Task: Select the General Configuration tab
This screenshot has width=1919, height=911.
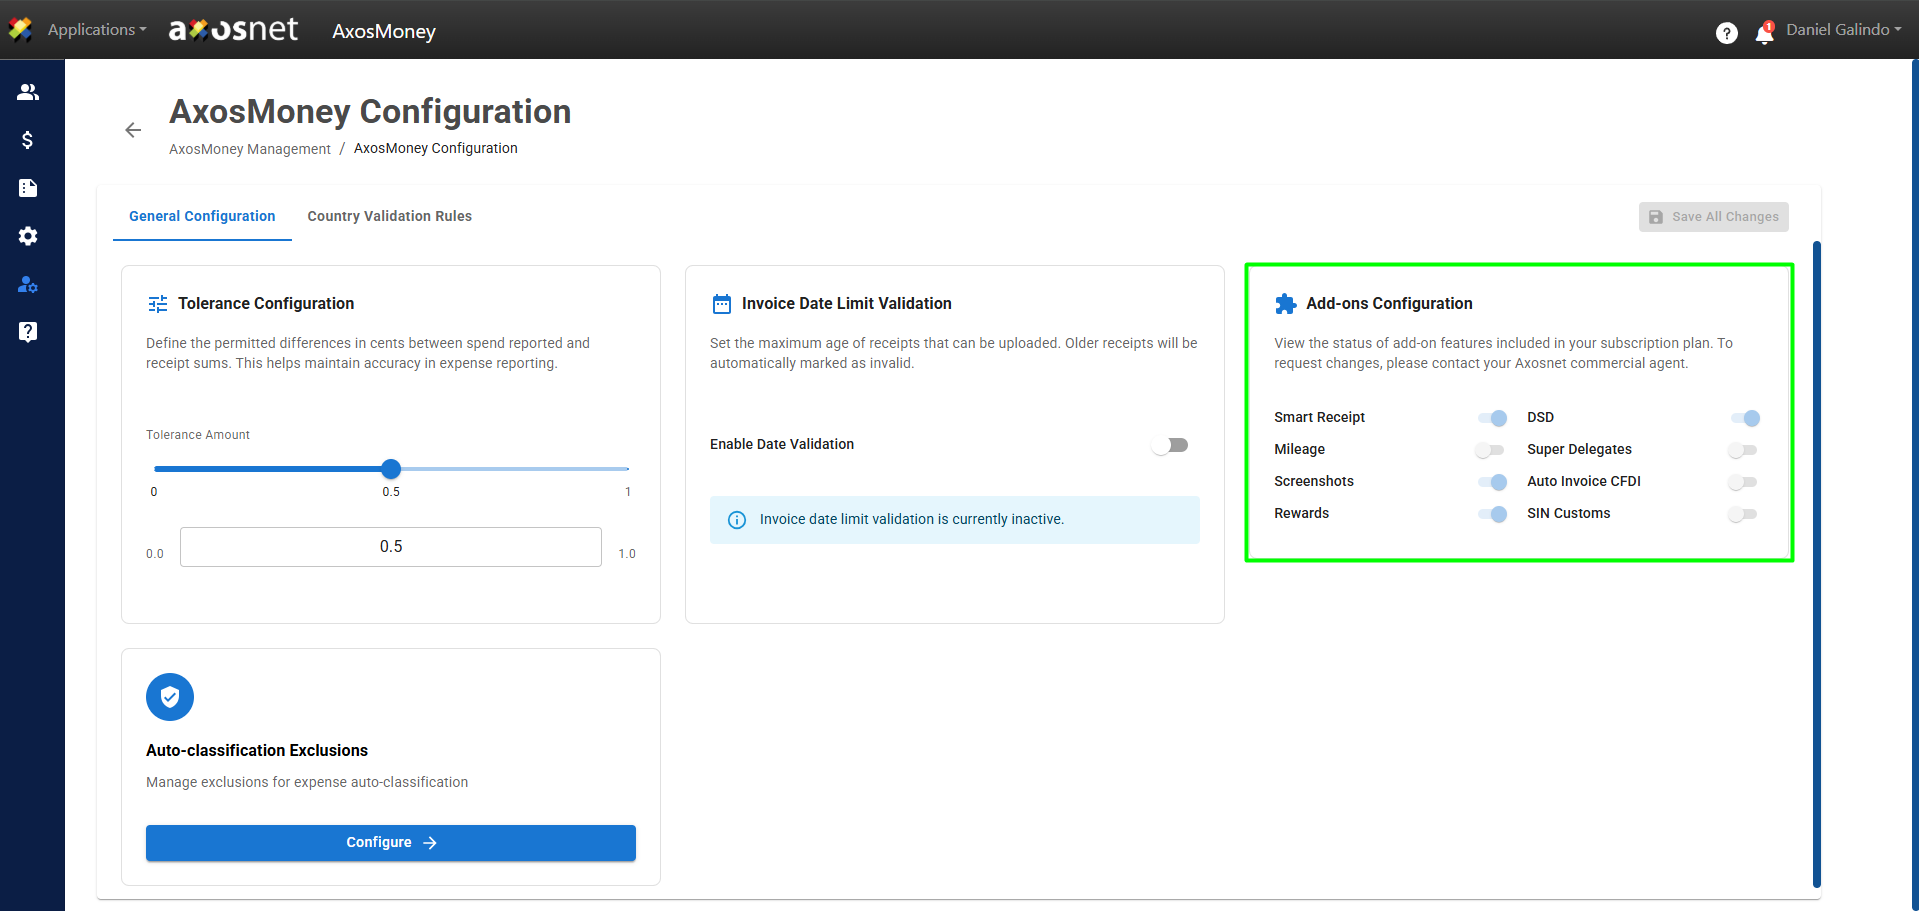Action: pyautogui.click(x=202, y=216)
